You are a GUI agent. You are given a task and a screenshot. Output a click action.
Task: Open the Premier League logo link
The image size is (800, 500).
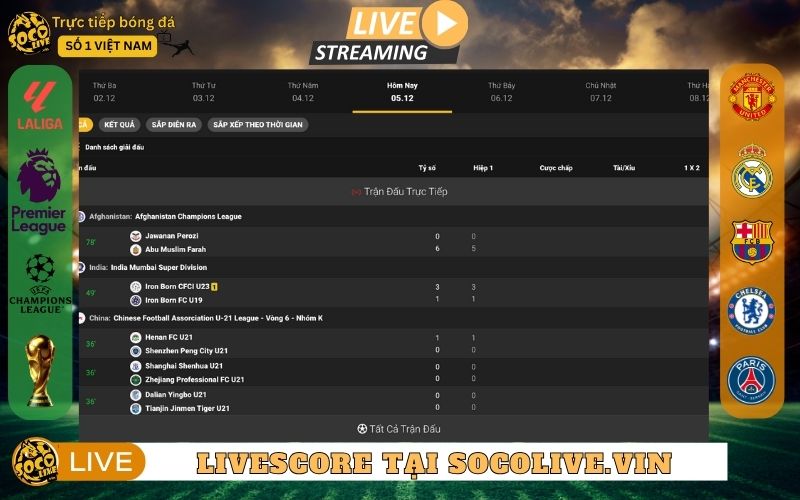point(39,191)
